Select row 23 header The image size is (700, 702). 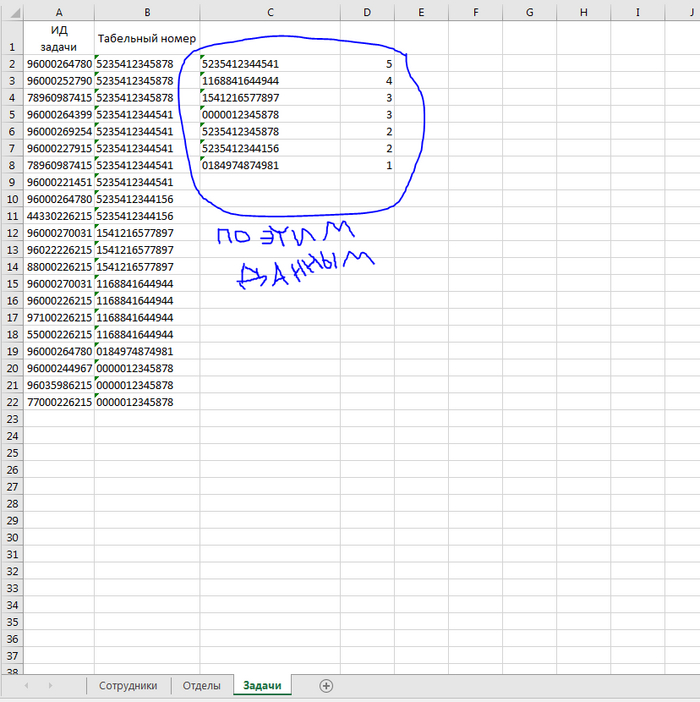tap(12, 419)
